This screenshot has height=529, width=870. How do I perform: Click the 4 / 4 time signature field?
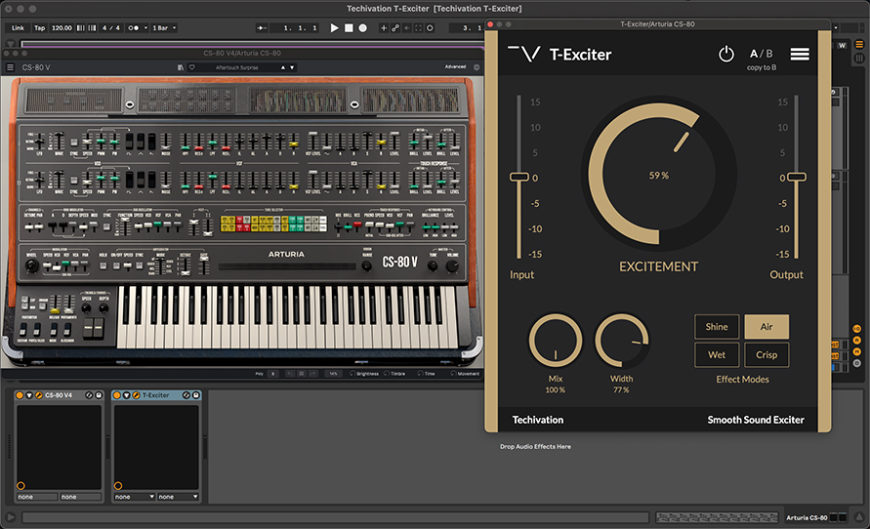111,28
